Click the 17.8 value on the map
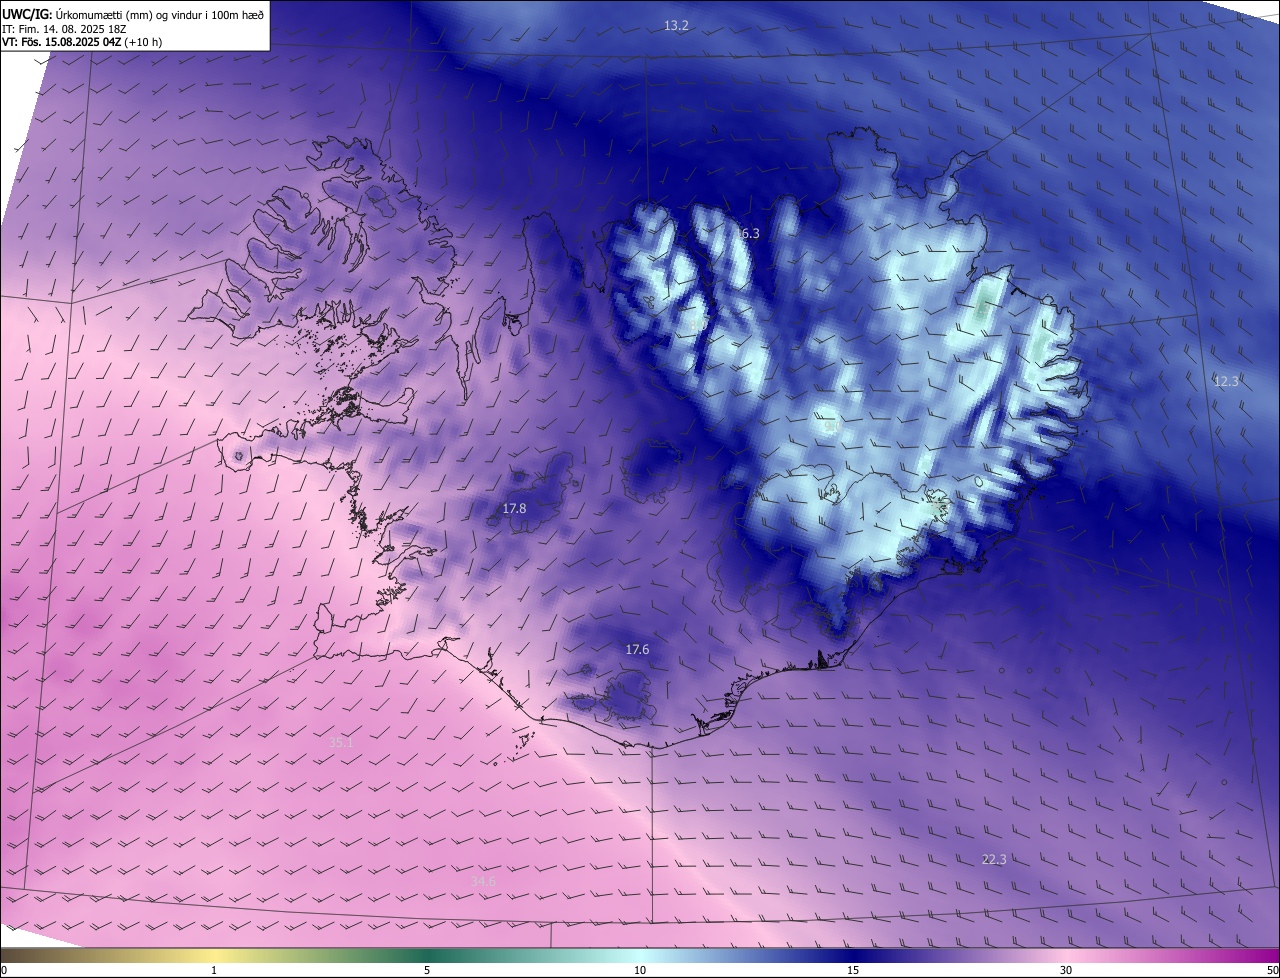This screenshot has width=1280, height=978. (514, 508)
